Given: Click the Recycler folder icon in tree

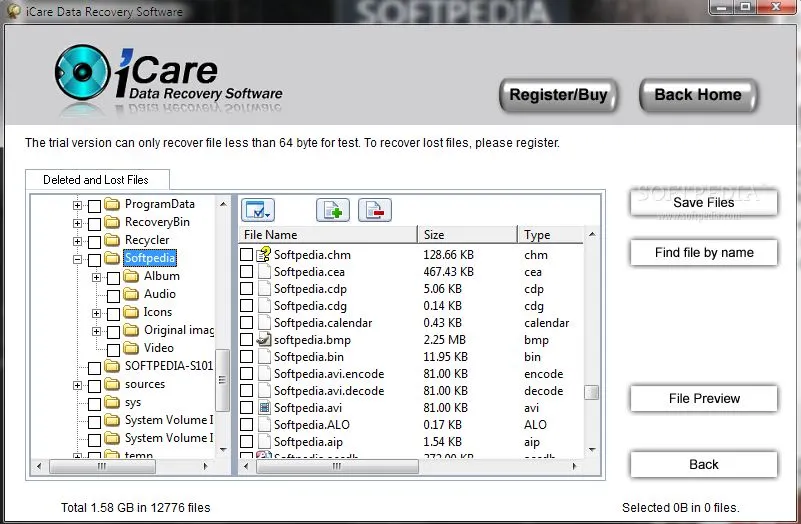Looking at the screenshot, I should (x=112, y=241).
